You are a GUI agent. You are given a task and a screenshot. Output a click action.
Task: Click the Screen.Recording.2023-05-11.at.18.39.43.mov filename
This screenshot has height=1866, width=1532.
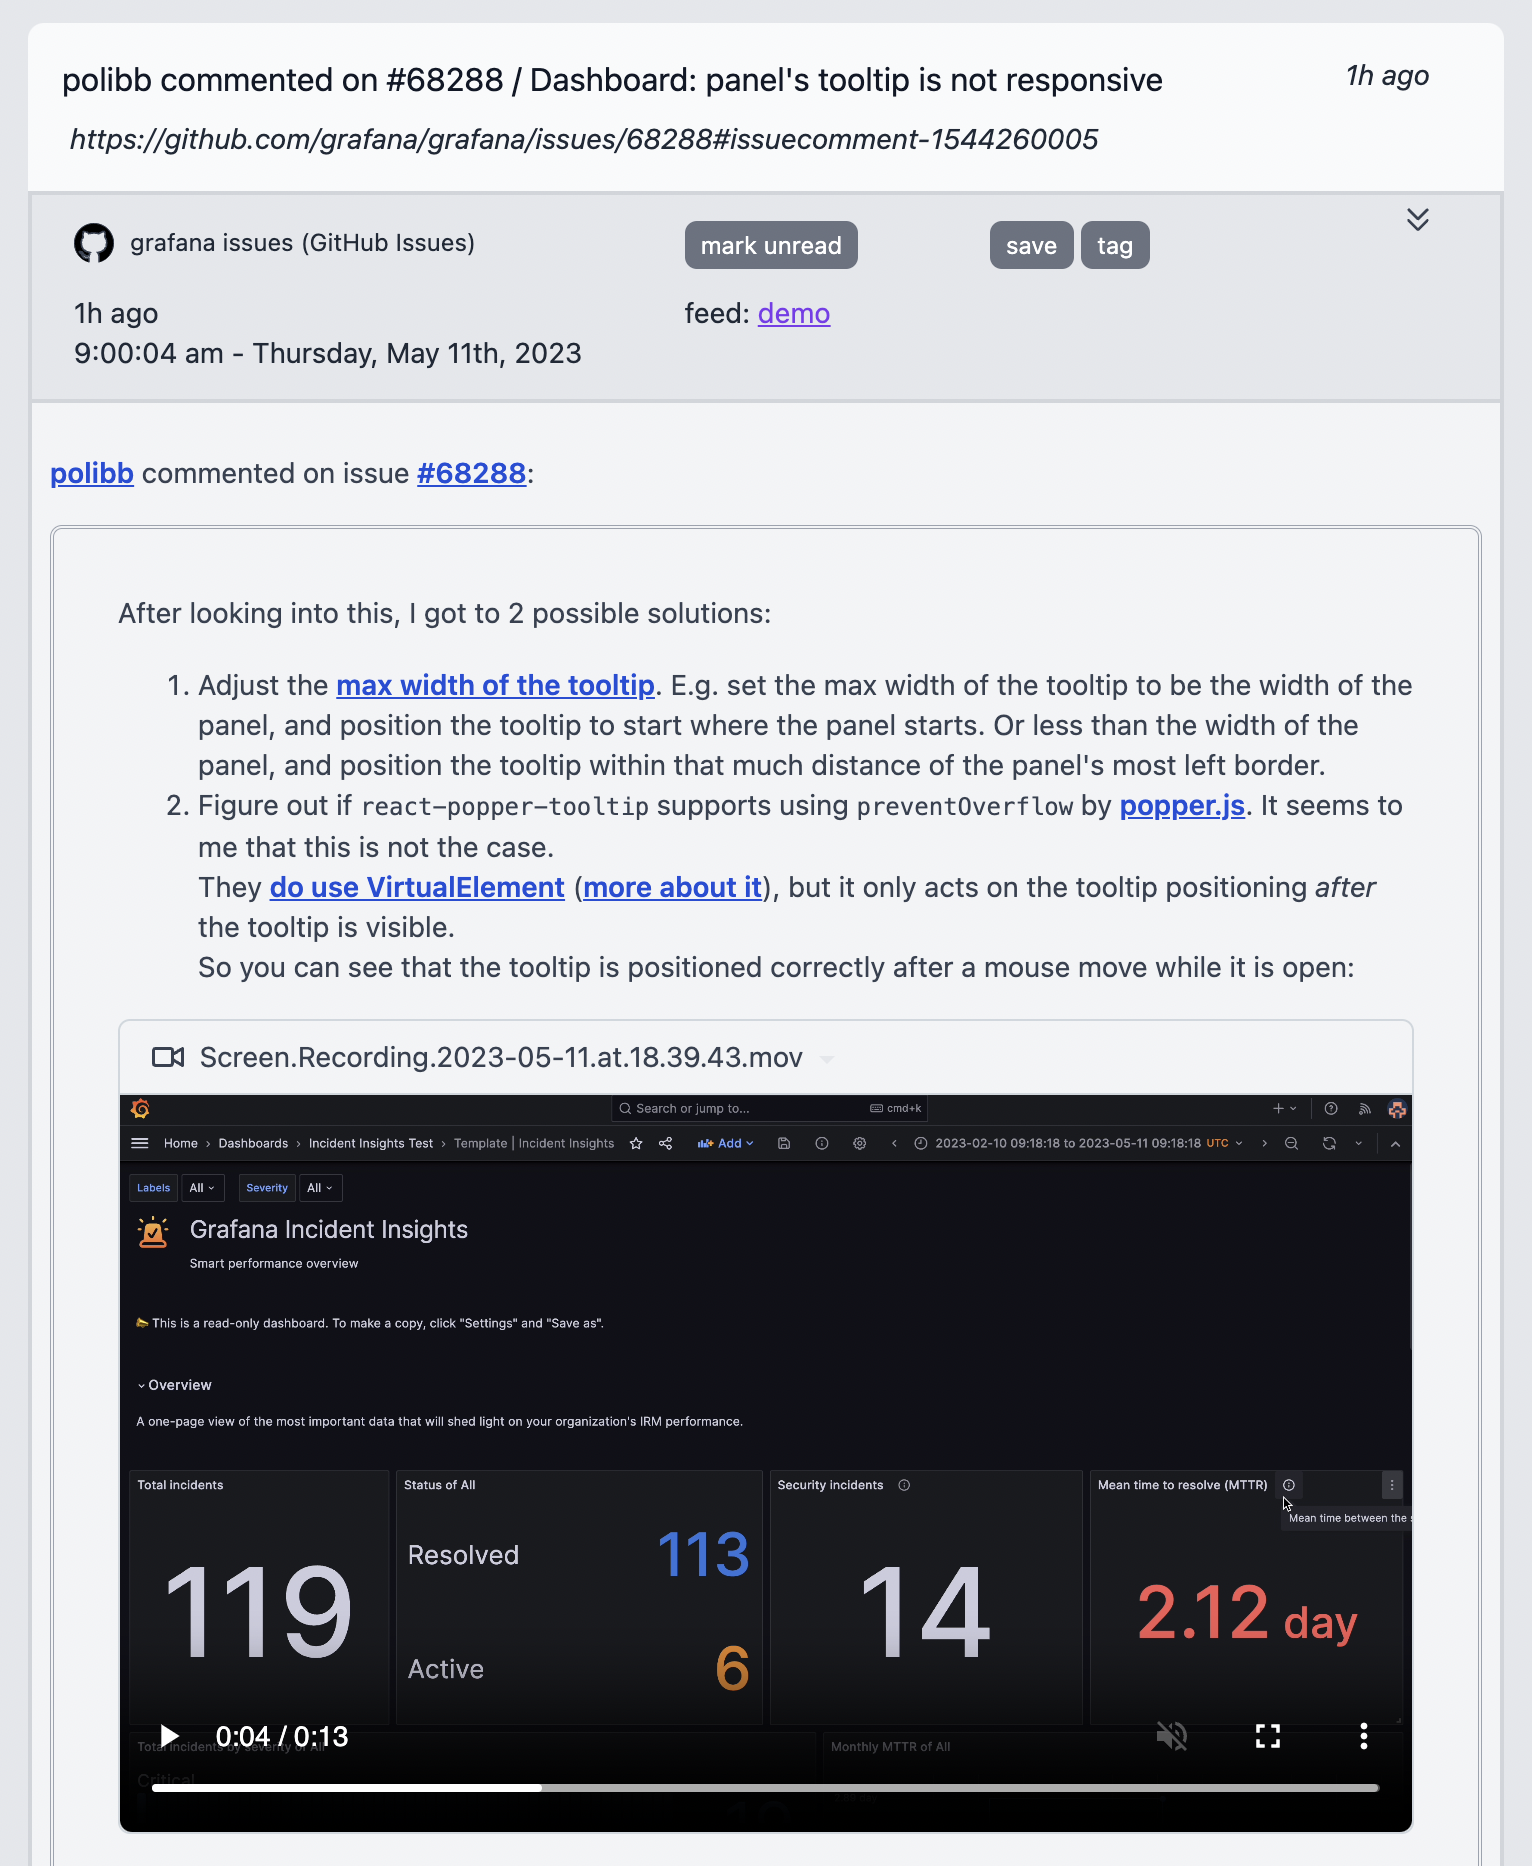click(x=501, y=1057)
